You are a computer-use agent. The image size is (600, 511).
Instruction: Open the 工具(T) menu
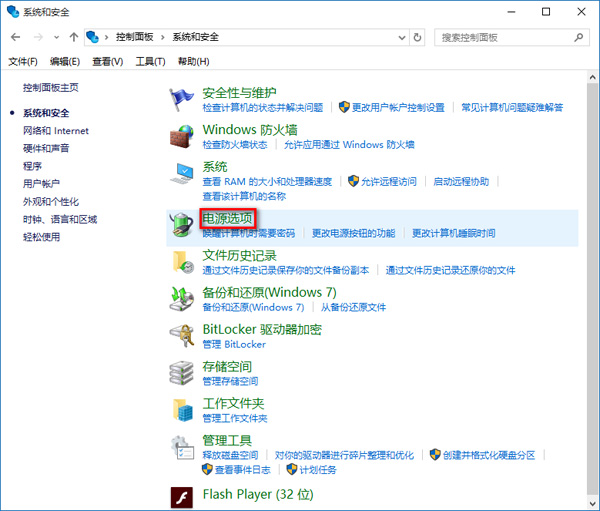point(150,62)
